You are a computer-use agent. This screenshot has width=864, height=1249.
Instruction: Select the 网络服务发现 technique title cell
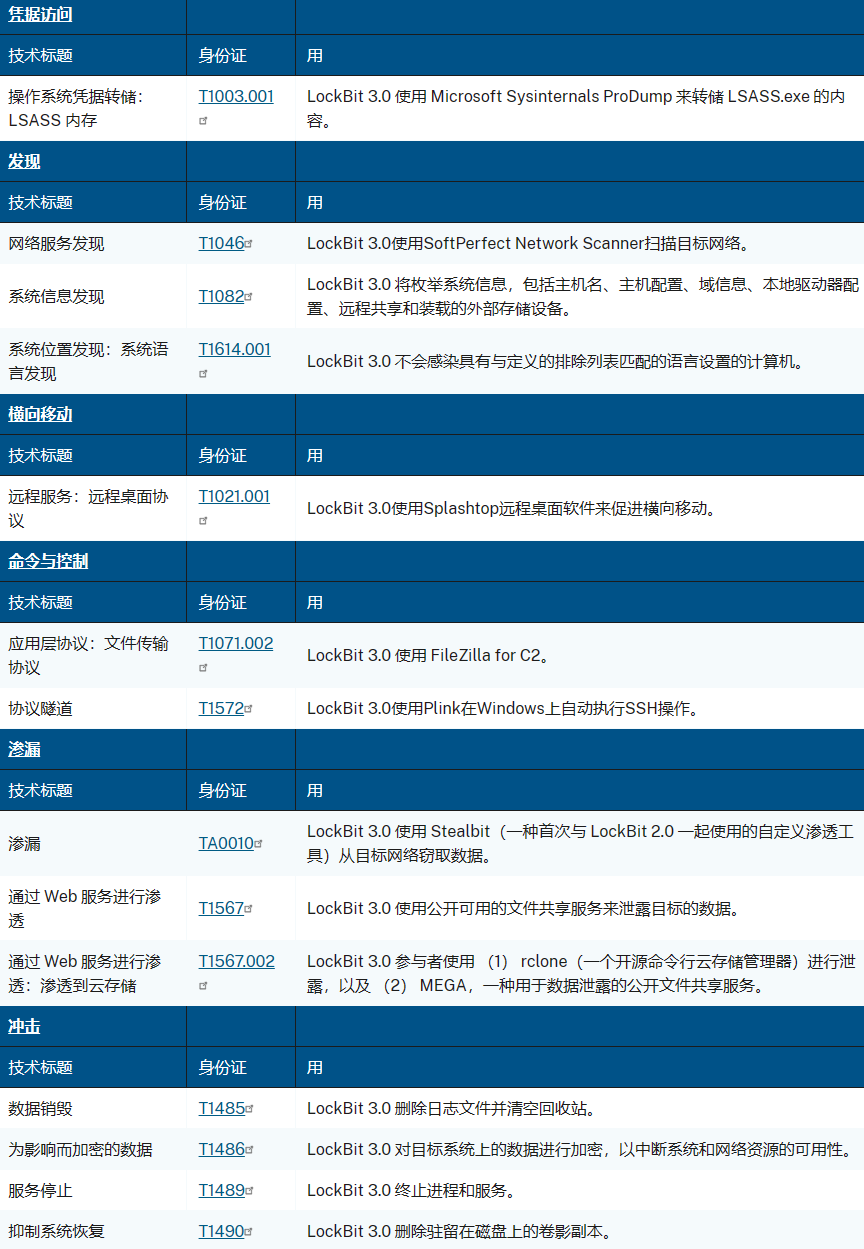coord(93,243)
